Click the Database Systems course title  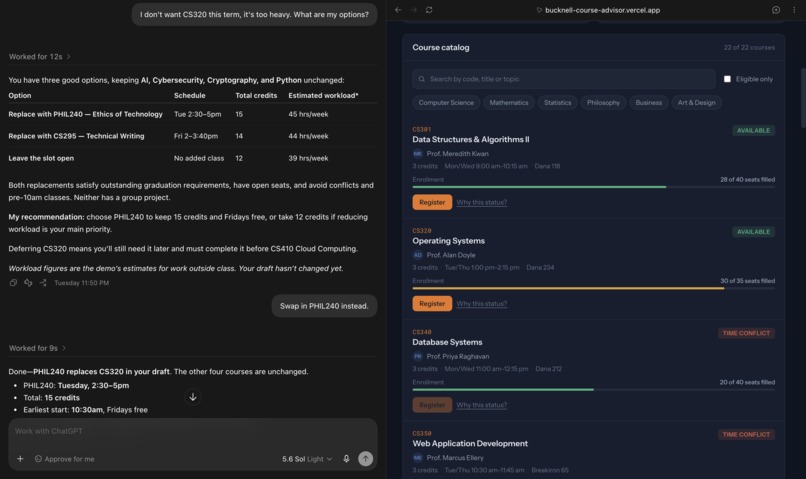tap(447, 342)
